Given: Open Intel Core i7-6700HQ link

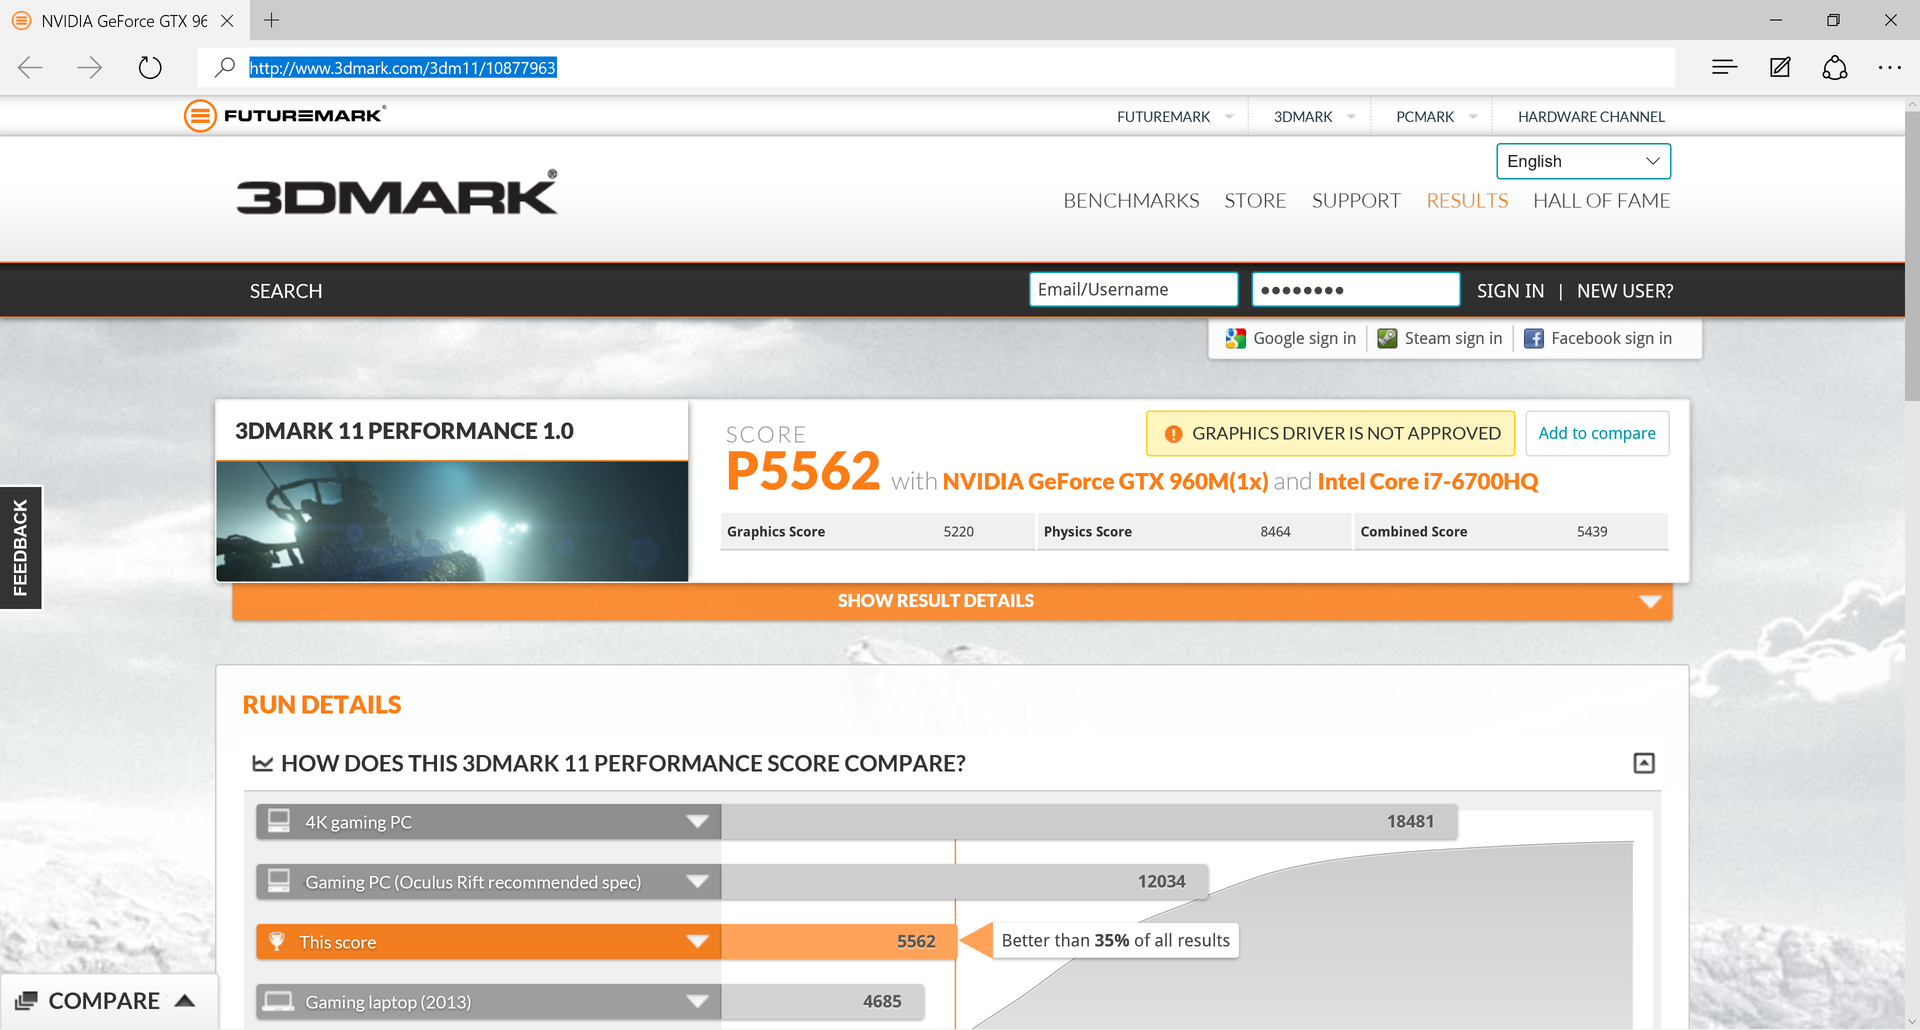Looking at the screenshot, I should 1428,482.
